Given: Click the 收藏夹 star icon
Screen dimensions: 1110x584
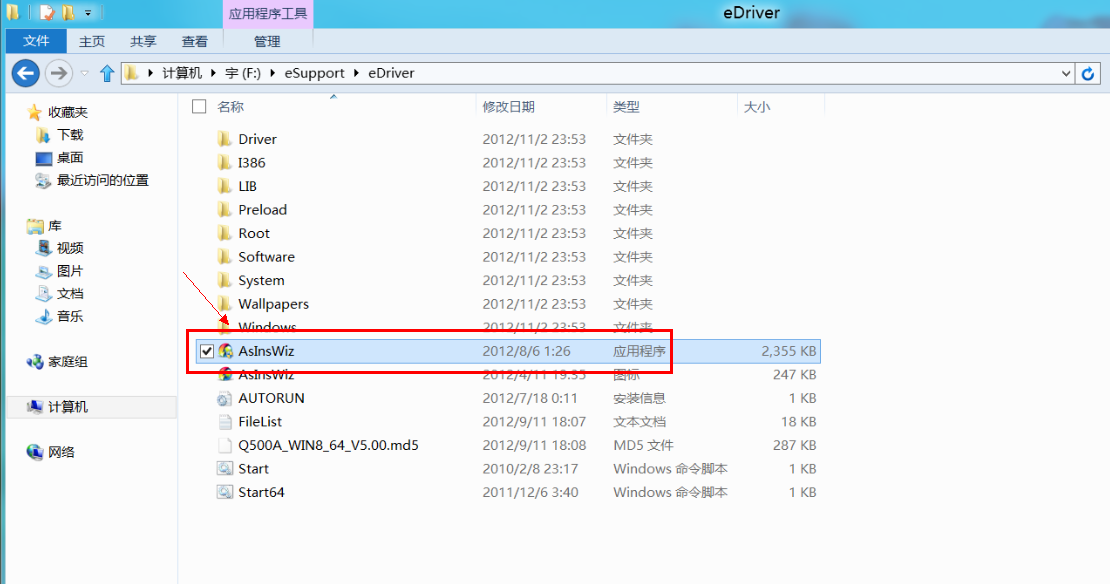Looking at the screenshot, I should [34, 113].
